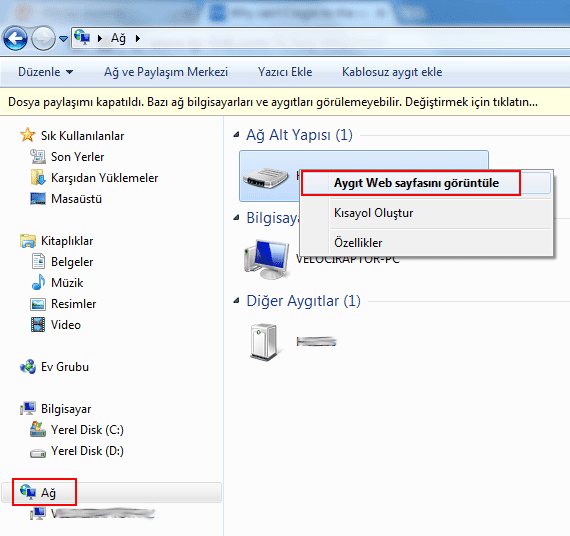Open Belgeler library
The width and height of the screenshot is (570, 536).
[x=72, y=262]
